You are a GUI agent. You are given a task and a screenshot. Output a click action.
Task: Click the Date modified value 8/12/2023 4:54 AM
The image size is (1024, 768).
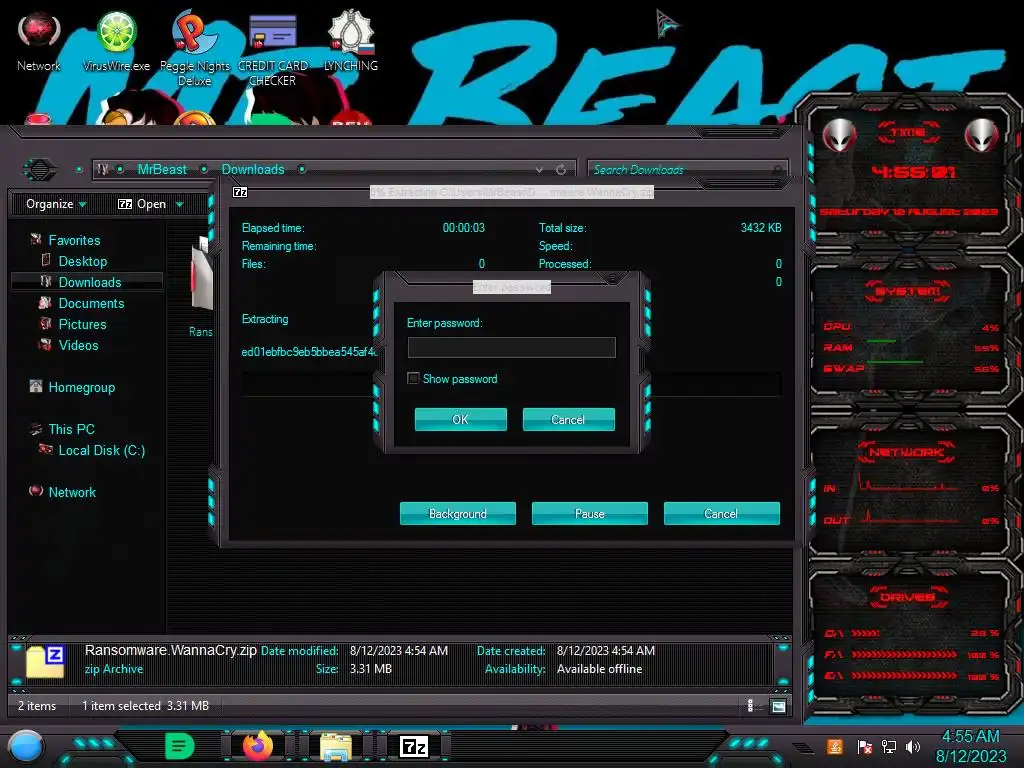[398, 650]
